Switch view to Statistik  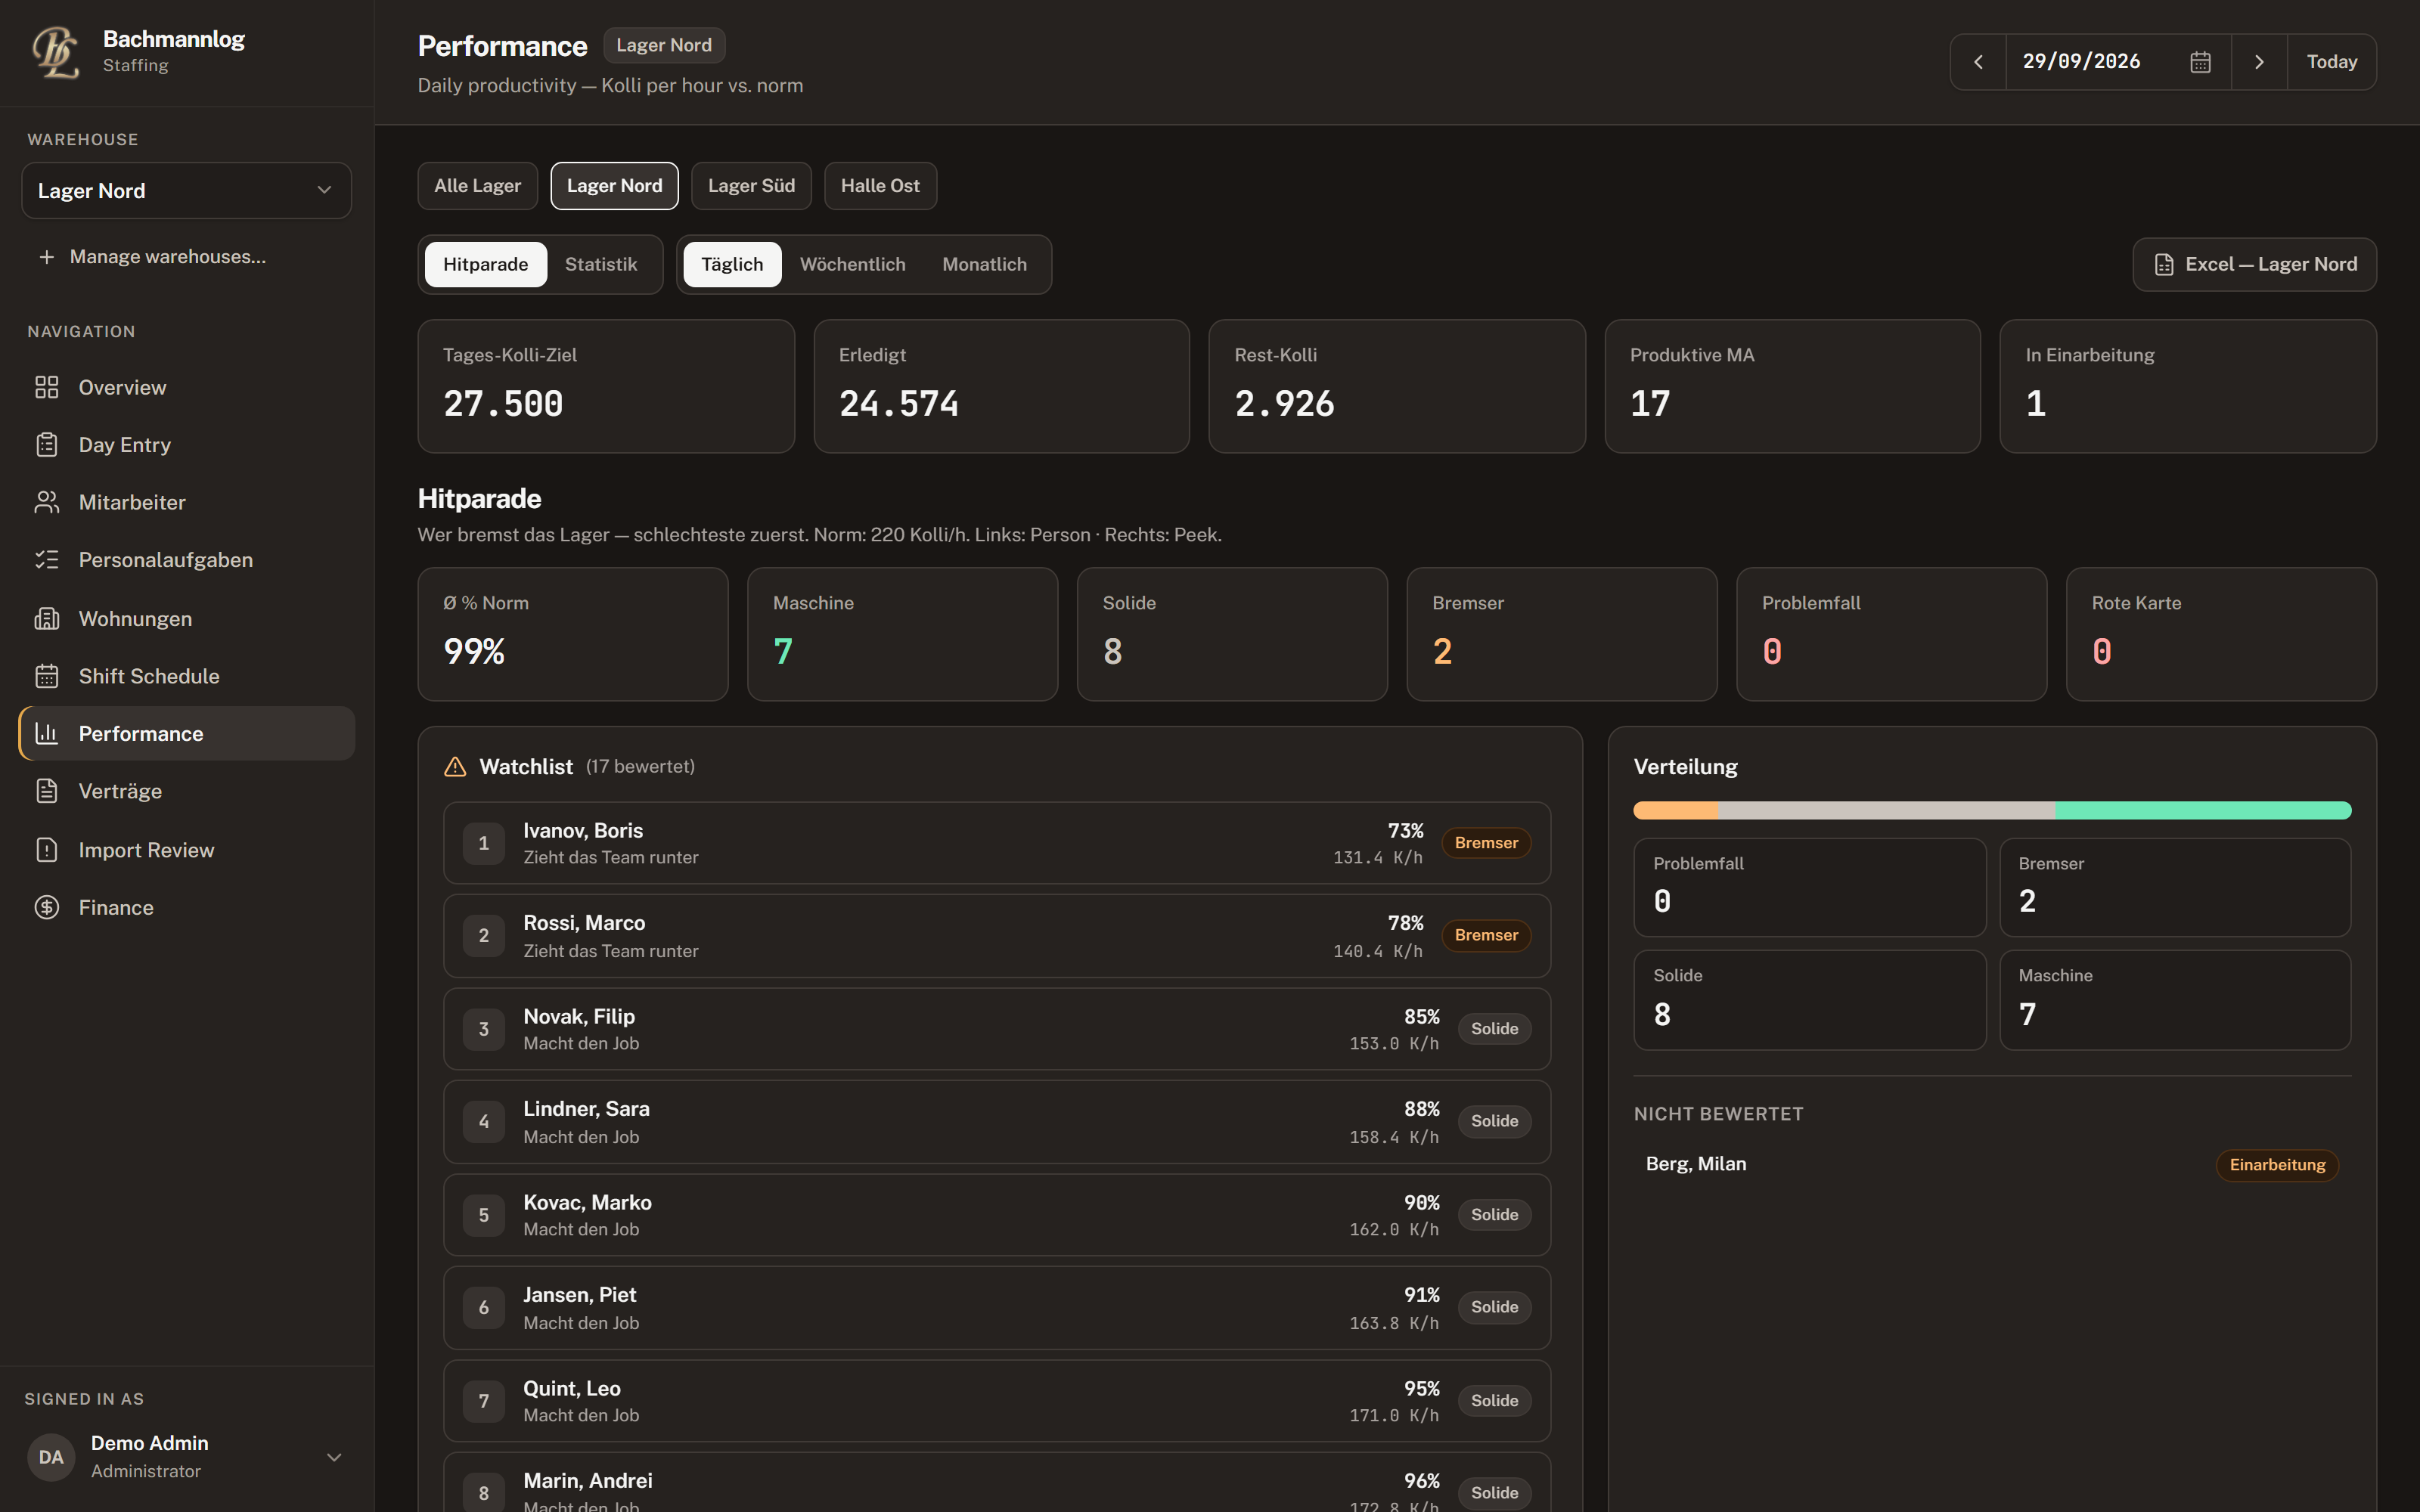point(601,264)
